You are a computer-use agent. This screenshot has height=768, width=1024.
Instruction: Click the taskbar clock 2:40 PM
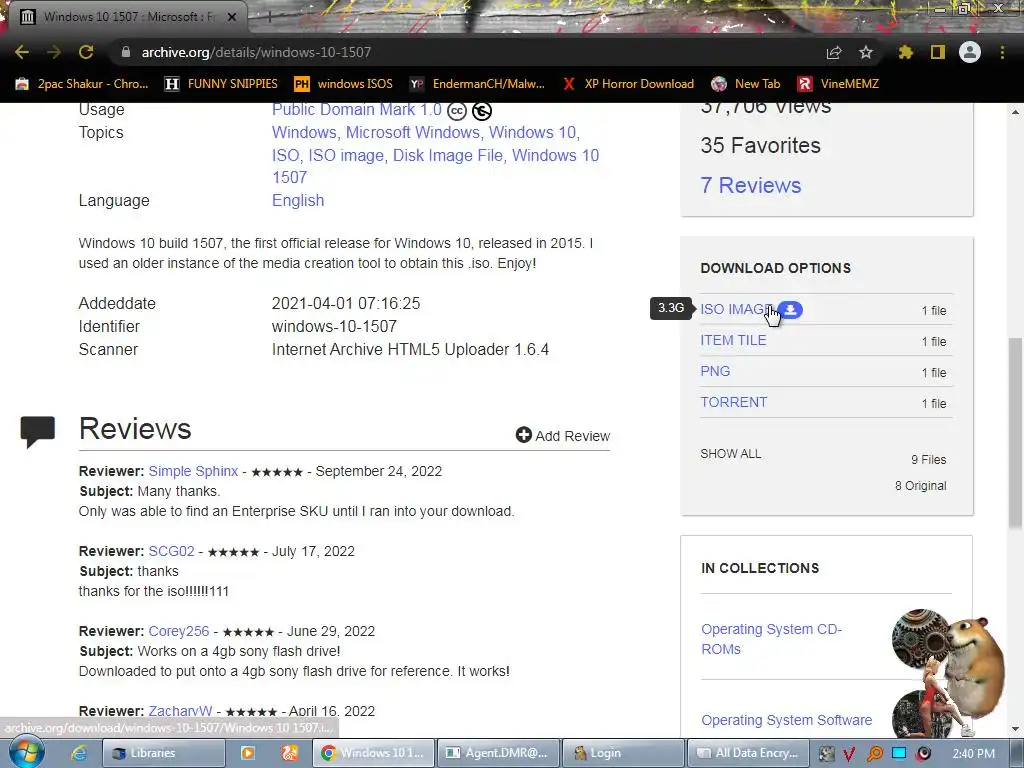[973, 753]
